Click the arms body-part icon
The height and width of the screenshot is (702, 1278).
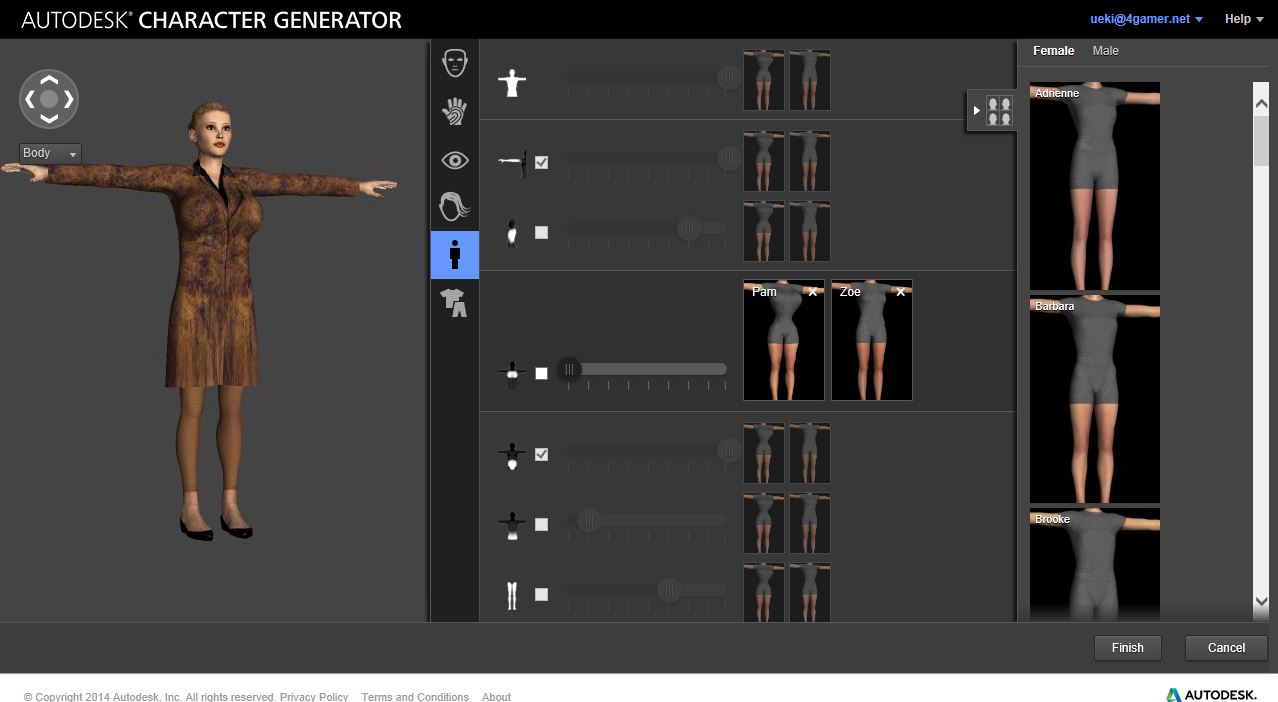click(512, 162)
